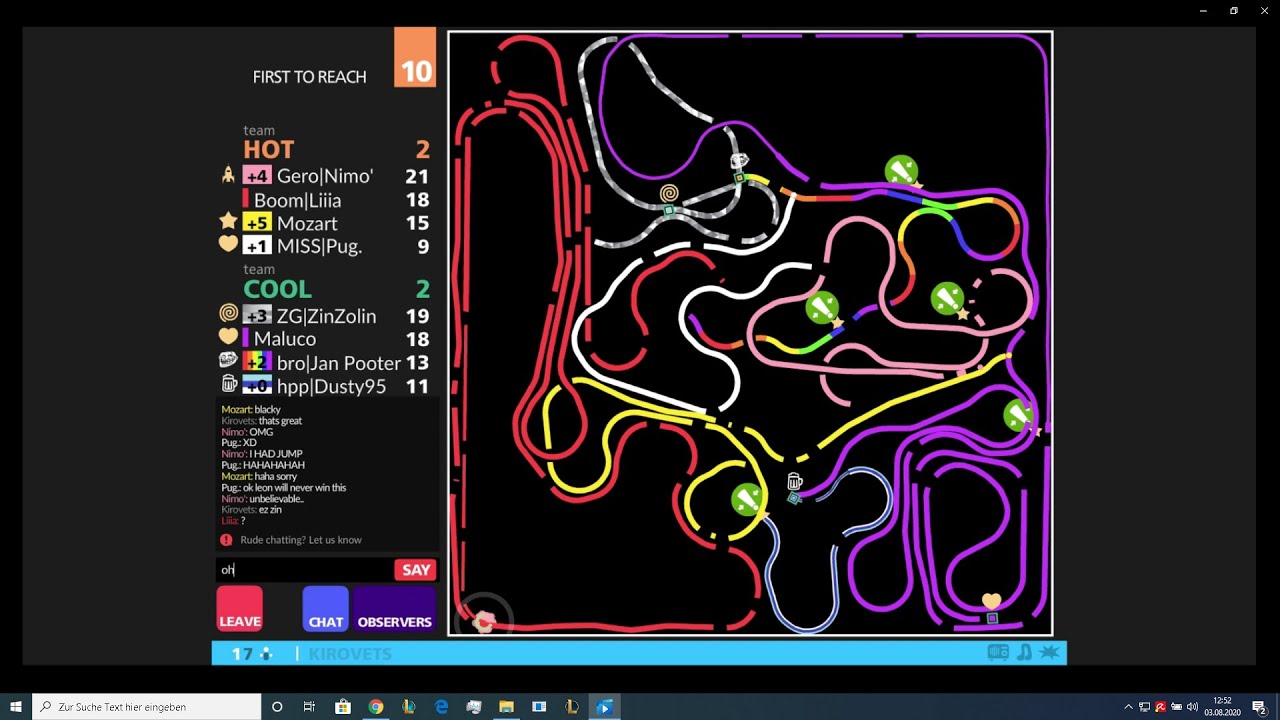Click the team COOL heading
Viewport: 1280px width, 720px height.
pos(277,289)
